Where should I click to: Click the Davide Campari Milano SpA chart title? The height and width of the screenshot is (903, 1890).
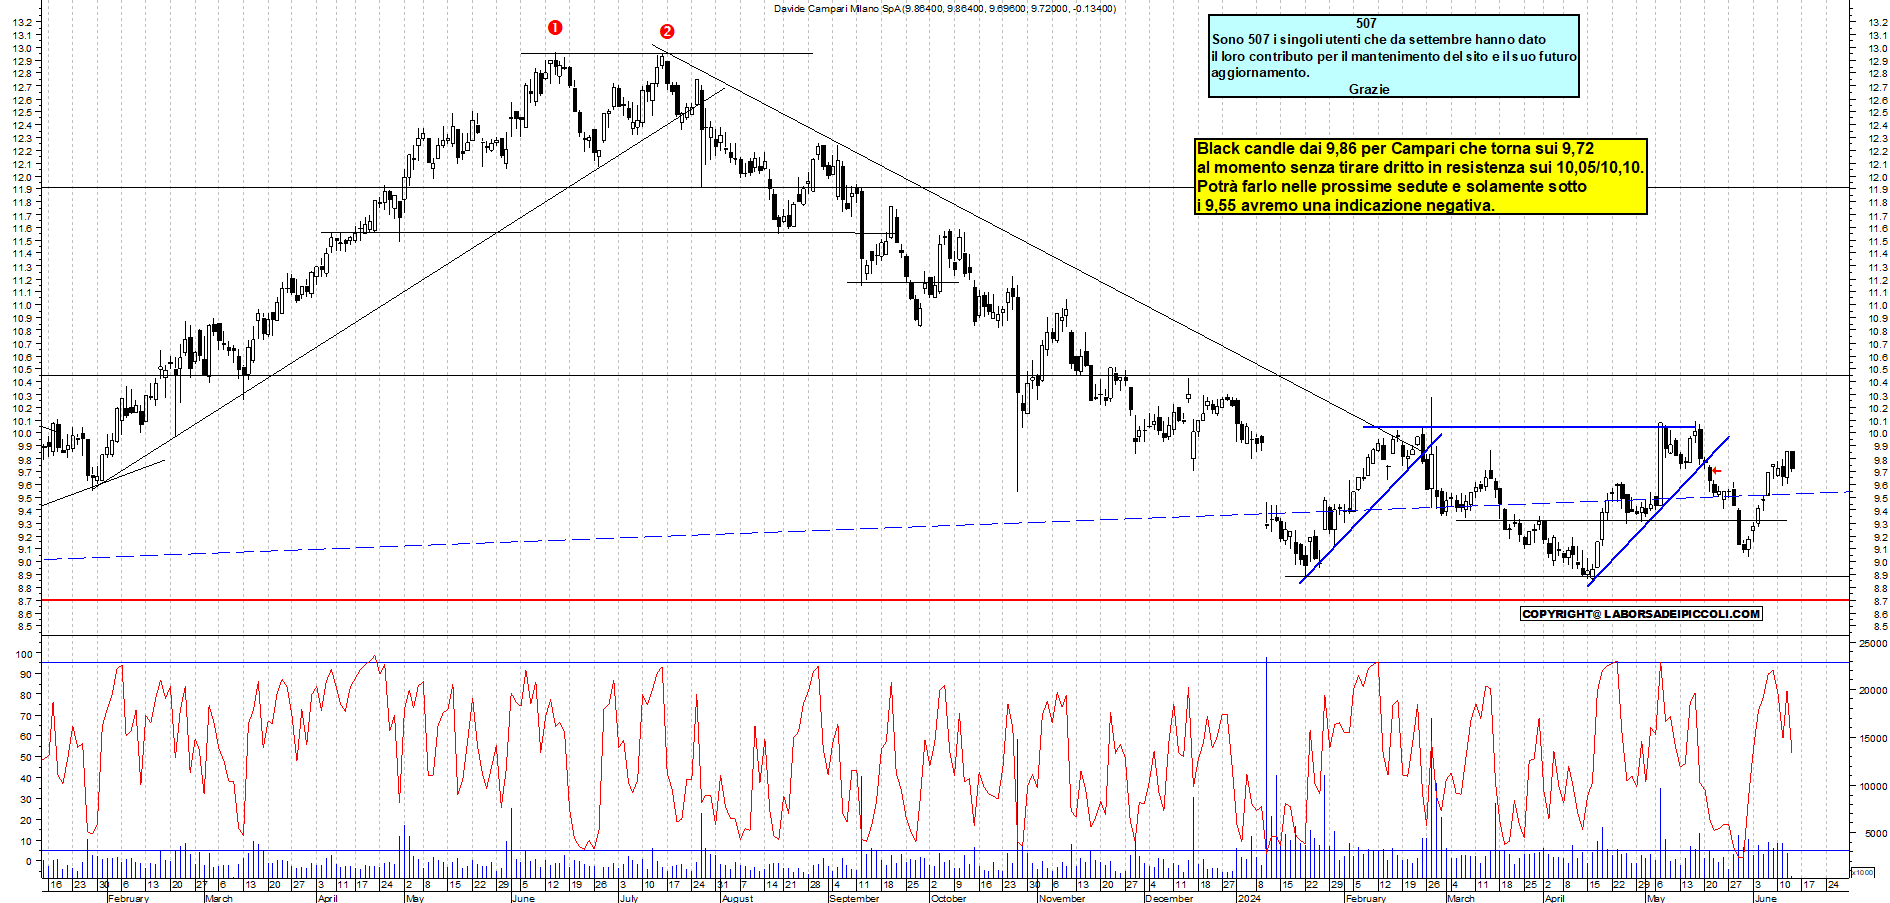945,8
